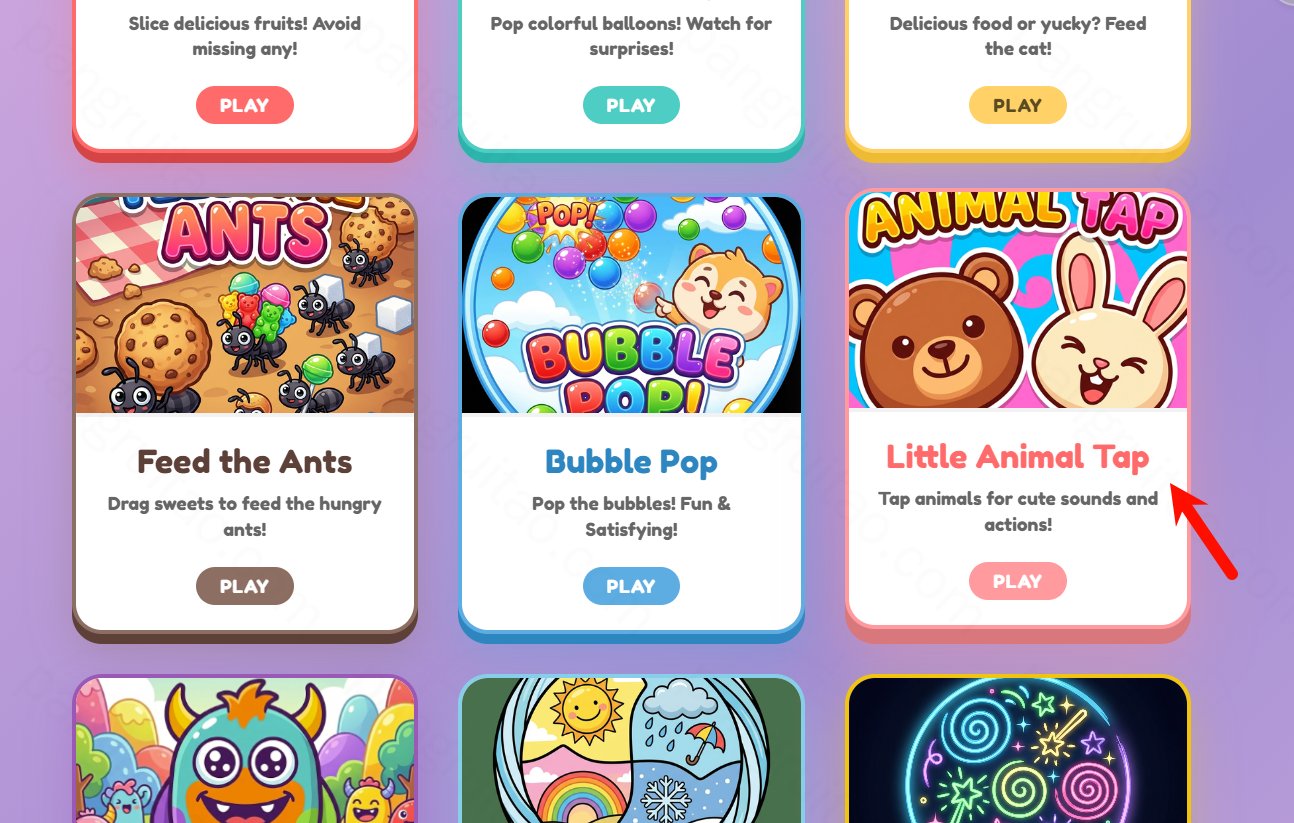This screenshot has height=823, width=1294.
Task: Click the Little Animal Tap title
Action: point(1018,457)
